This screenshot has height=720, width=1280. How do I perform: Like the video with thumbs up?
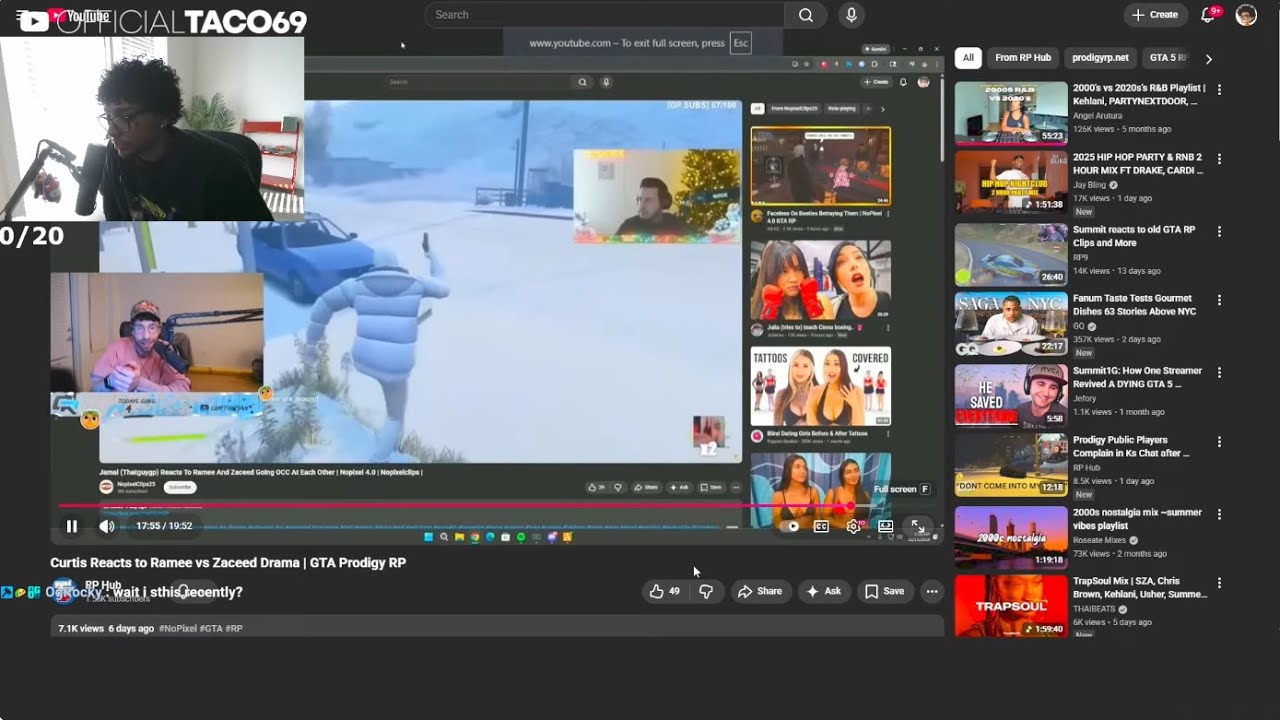point(665,591)
